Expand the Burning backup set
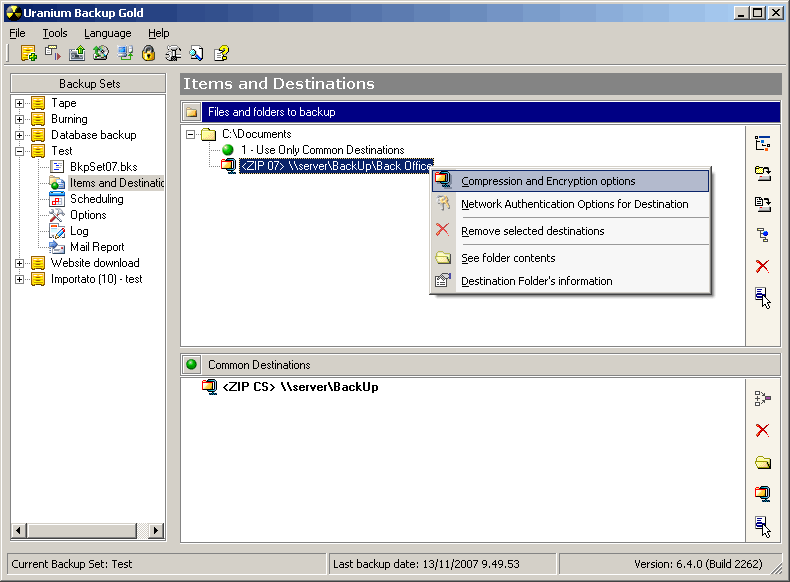The height and width of the screenshot is (582, 790). click(19, 119)
